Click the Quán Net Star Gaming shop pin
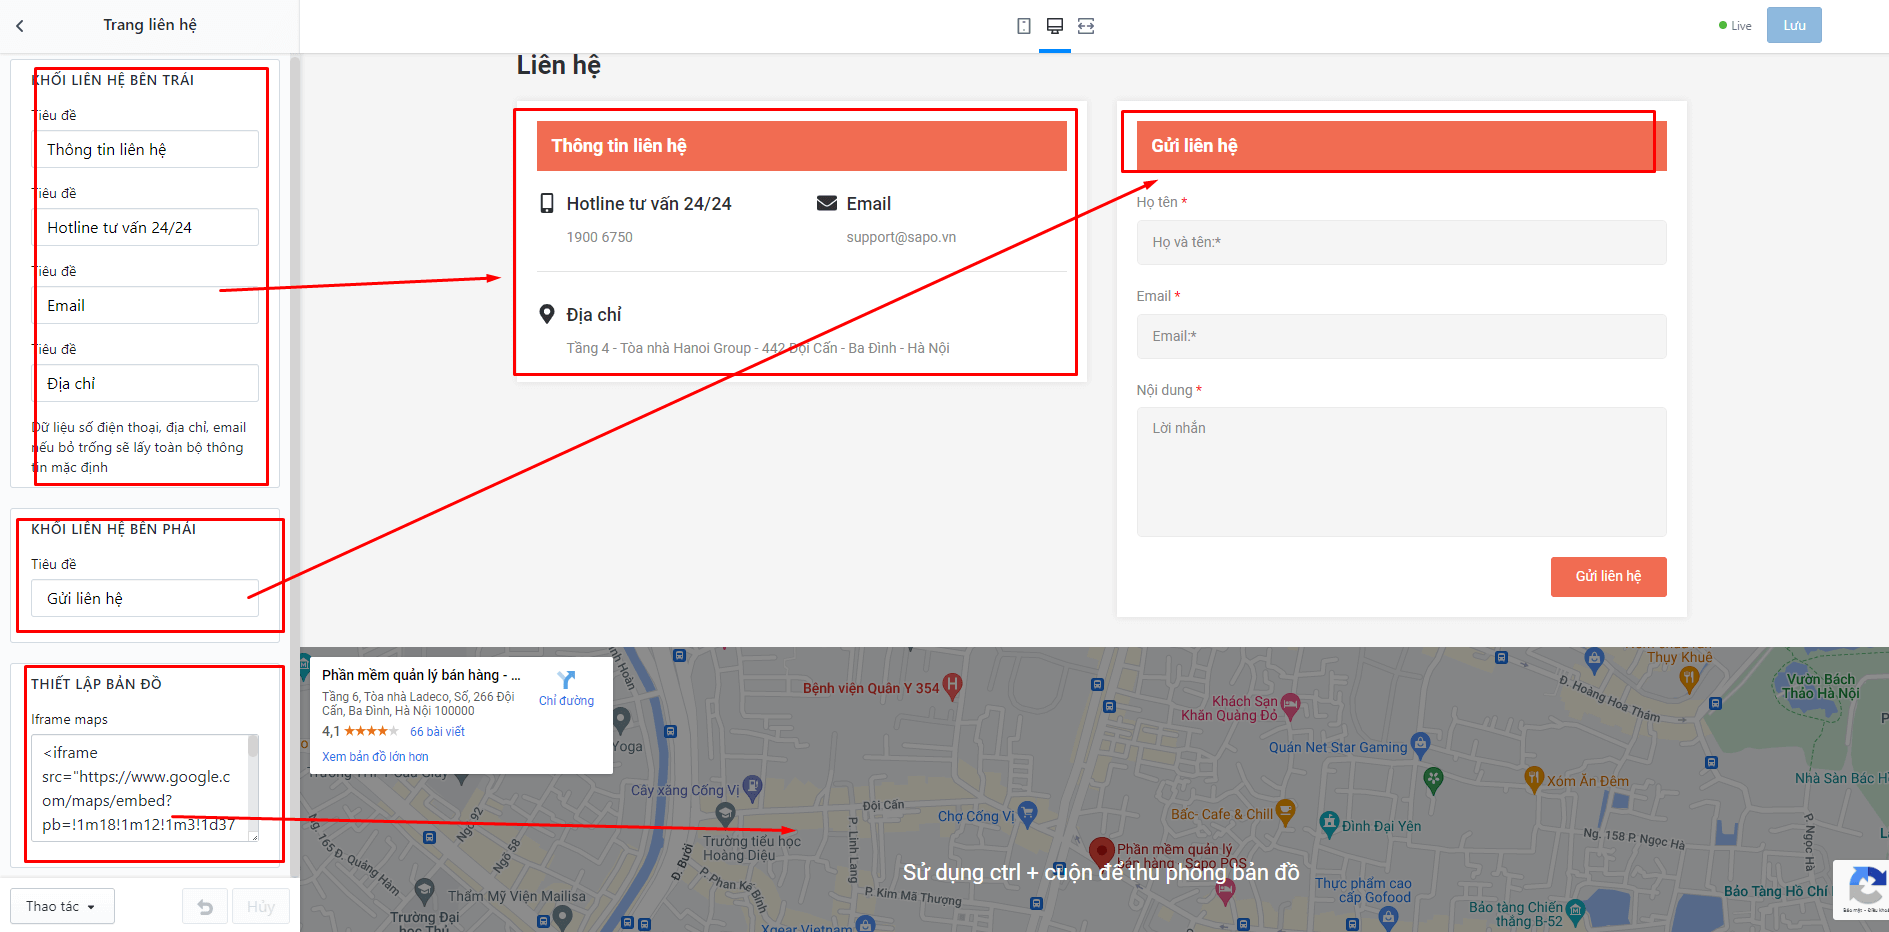 tap(1420, 745)
